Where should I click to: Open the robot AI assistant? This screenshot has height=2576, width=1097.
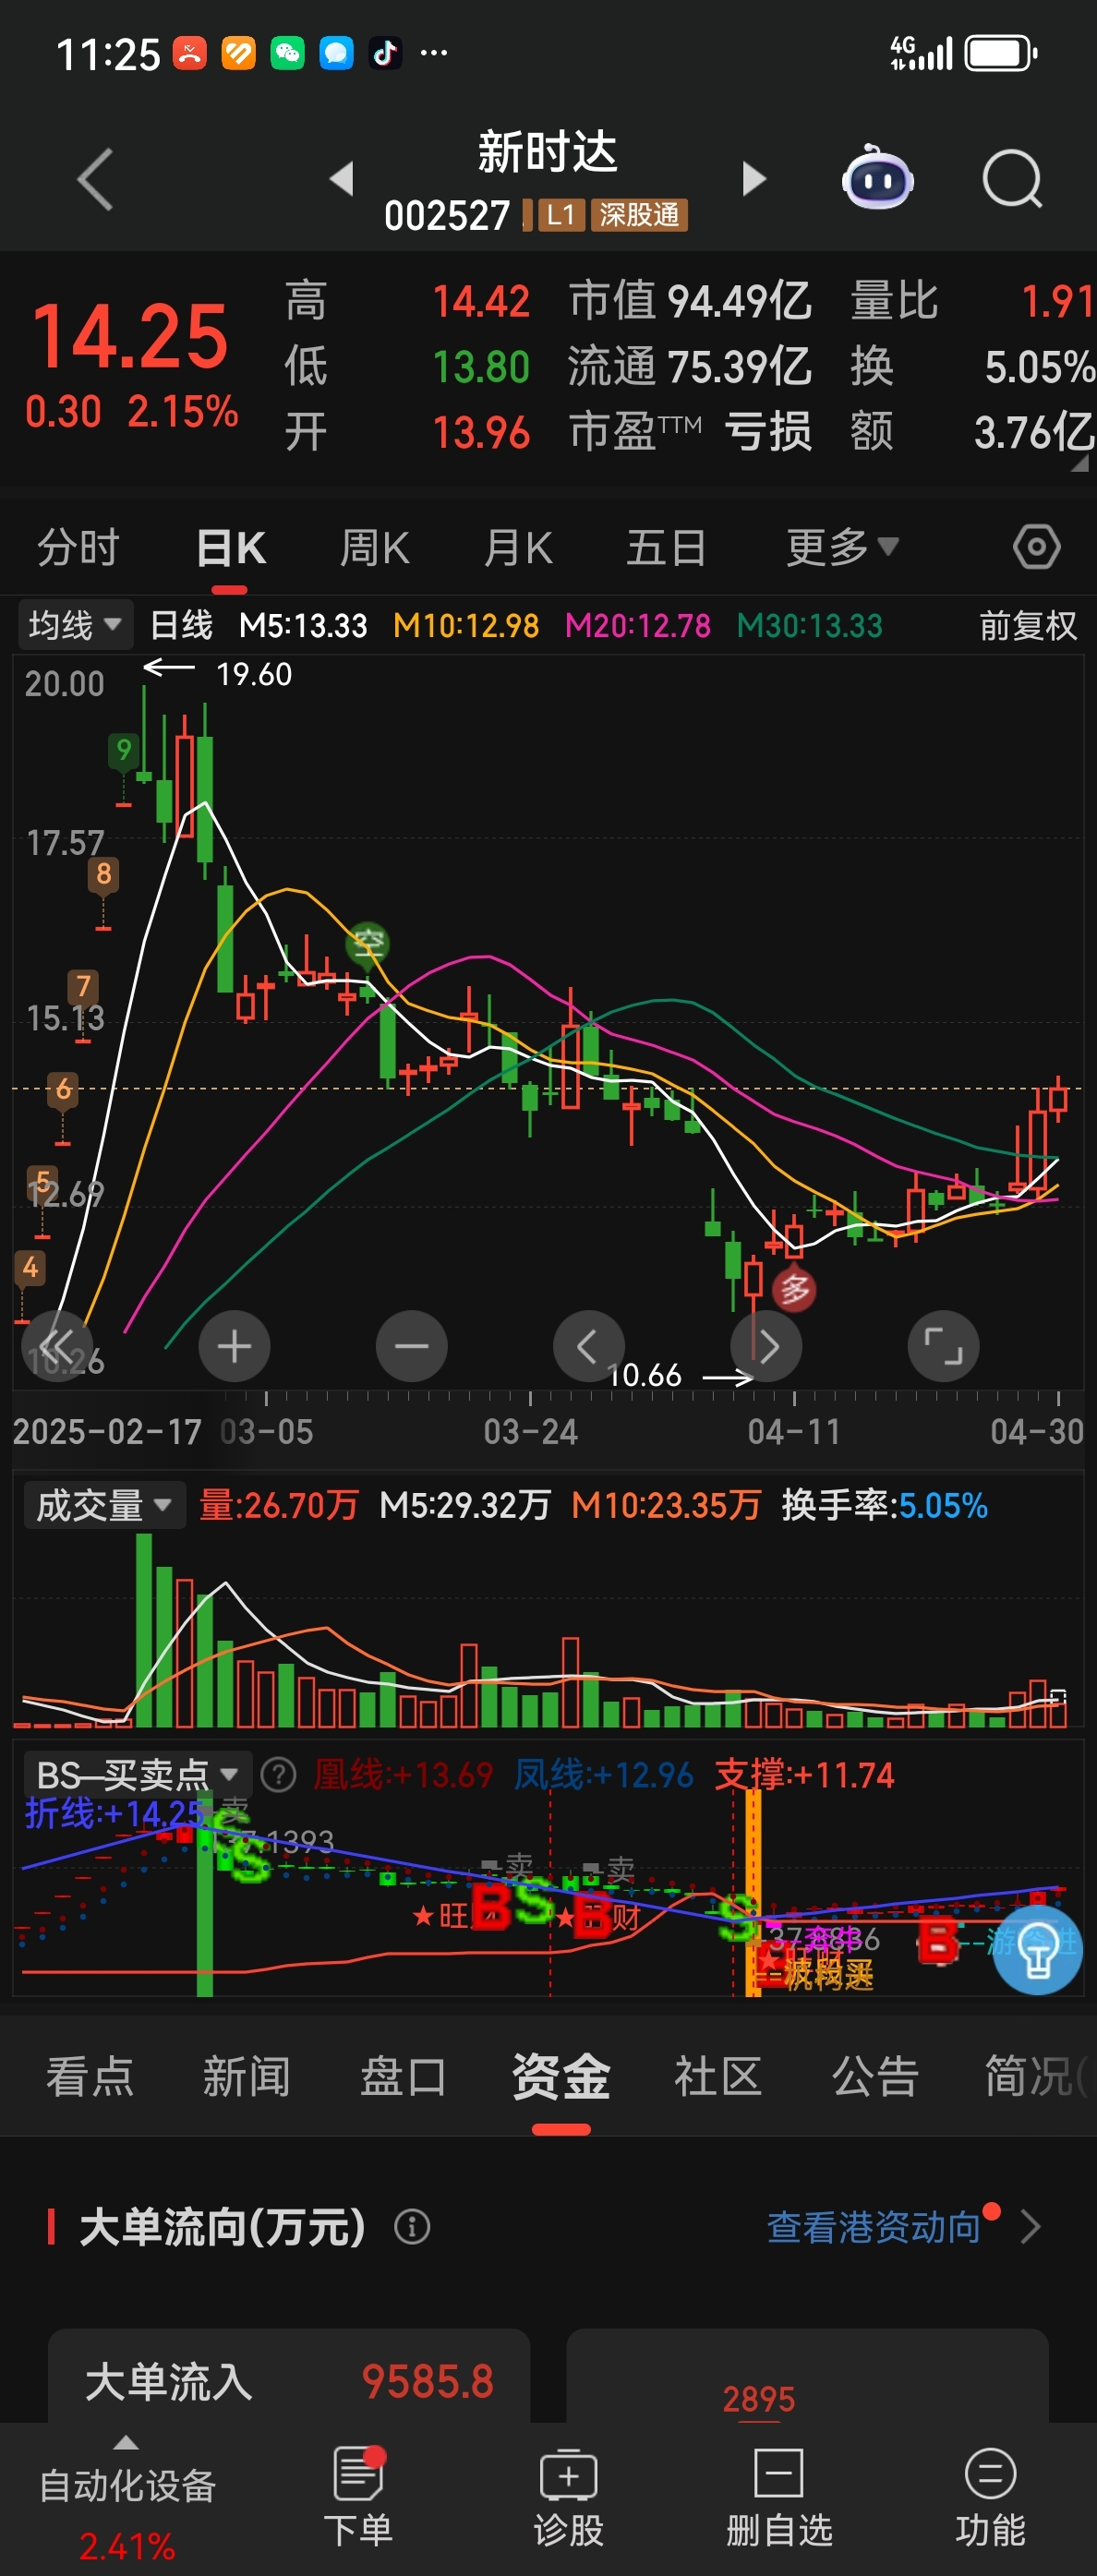[x=877, y=178]
